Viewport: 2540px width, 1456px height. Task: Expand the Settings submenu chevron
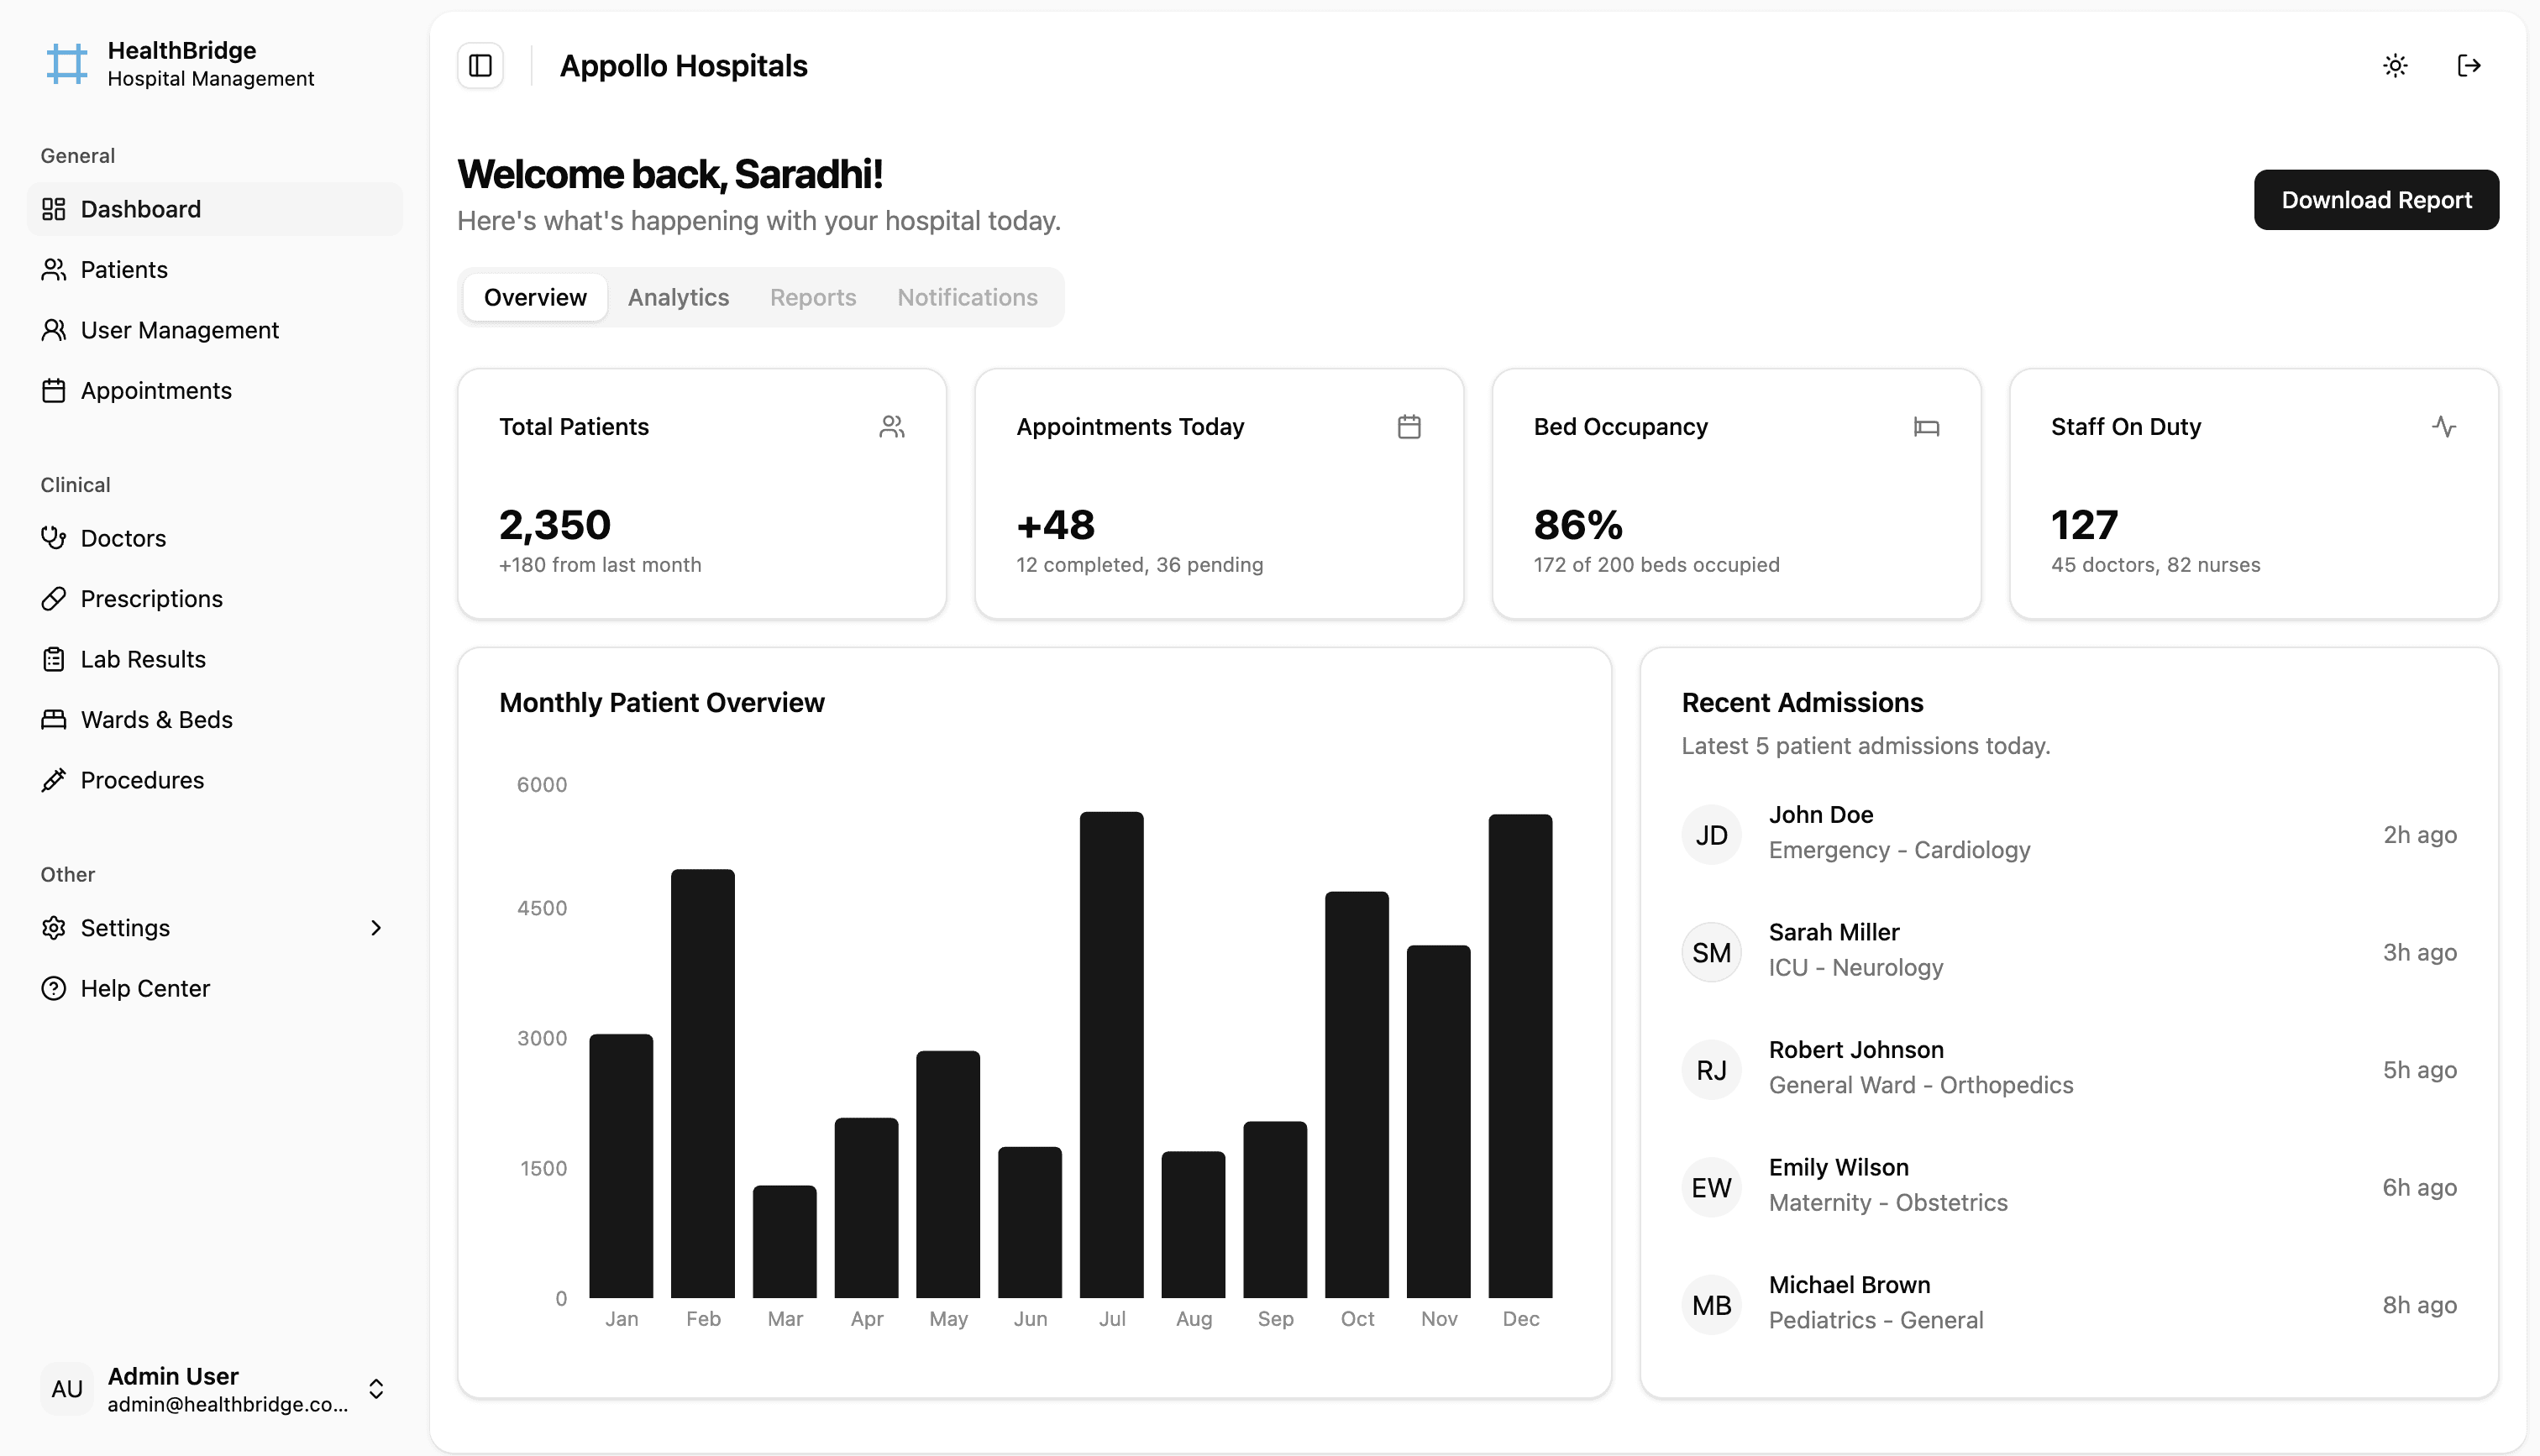[x=375, y=928]
